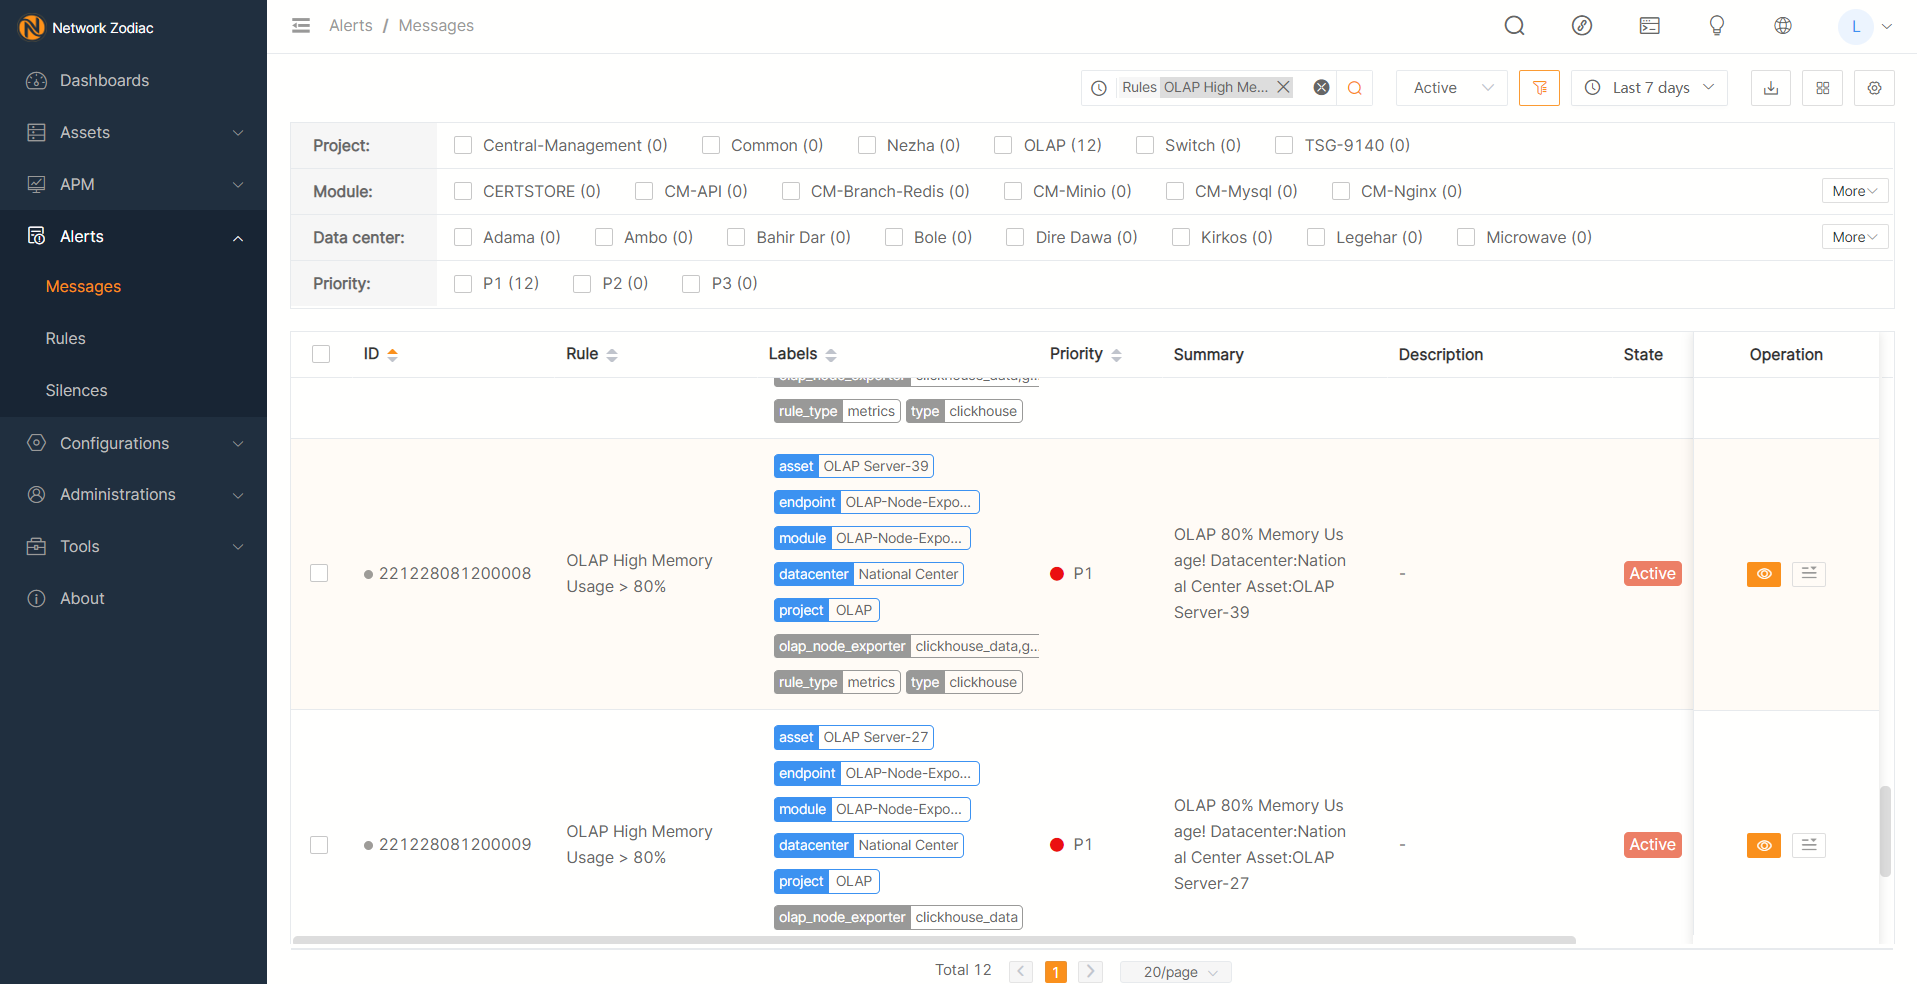Remove the OLAP High Me... rule filter tag
The image size is (1917, 984).
click(1283, 87)
